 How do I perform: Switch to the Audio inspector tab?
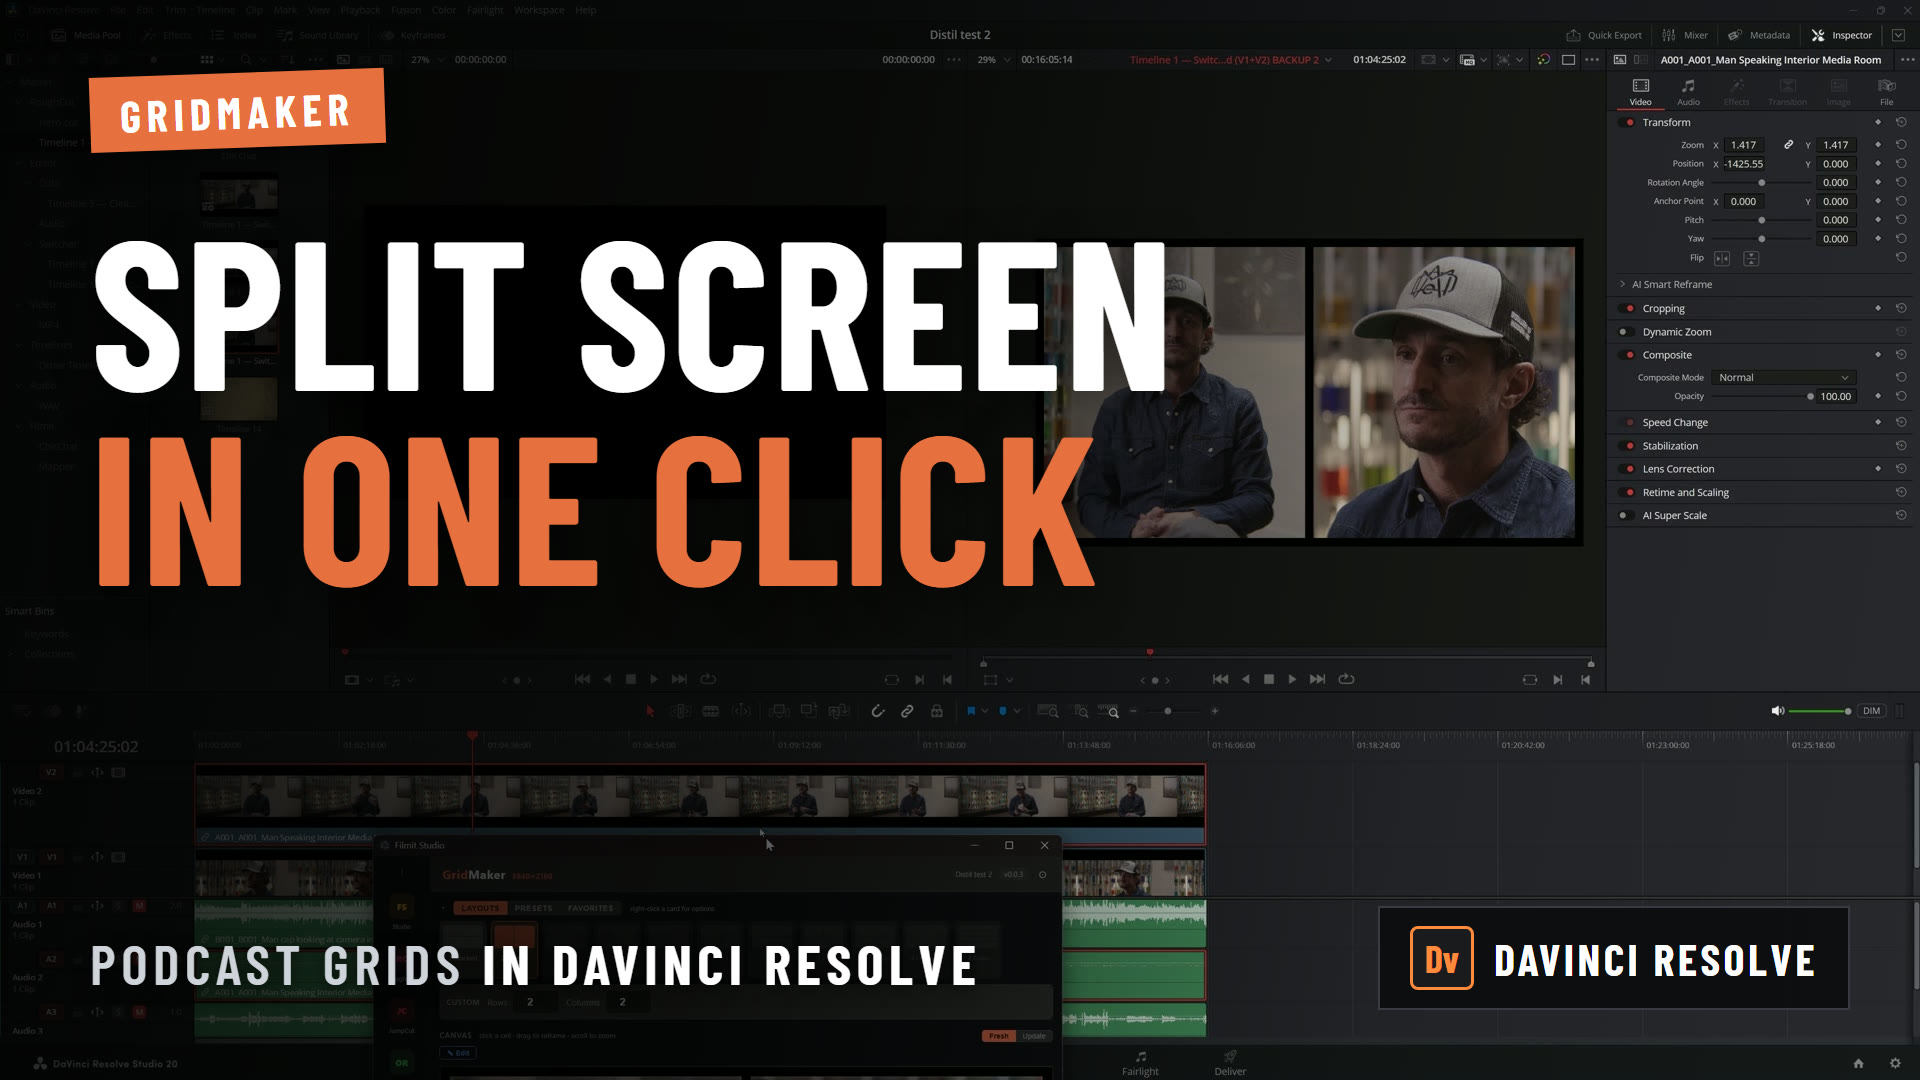pos(1688,91)
